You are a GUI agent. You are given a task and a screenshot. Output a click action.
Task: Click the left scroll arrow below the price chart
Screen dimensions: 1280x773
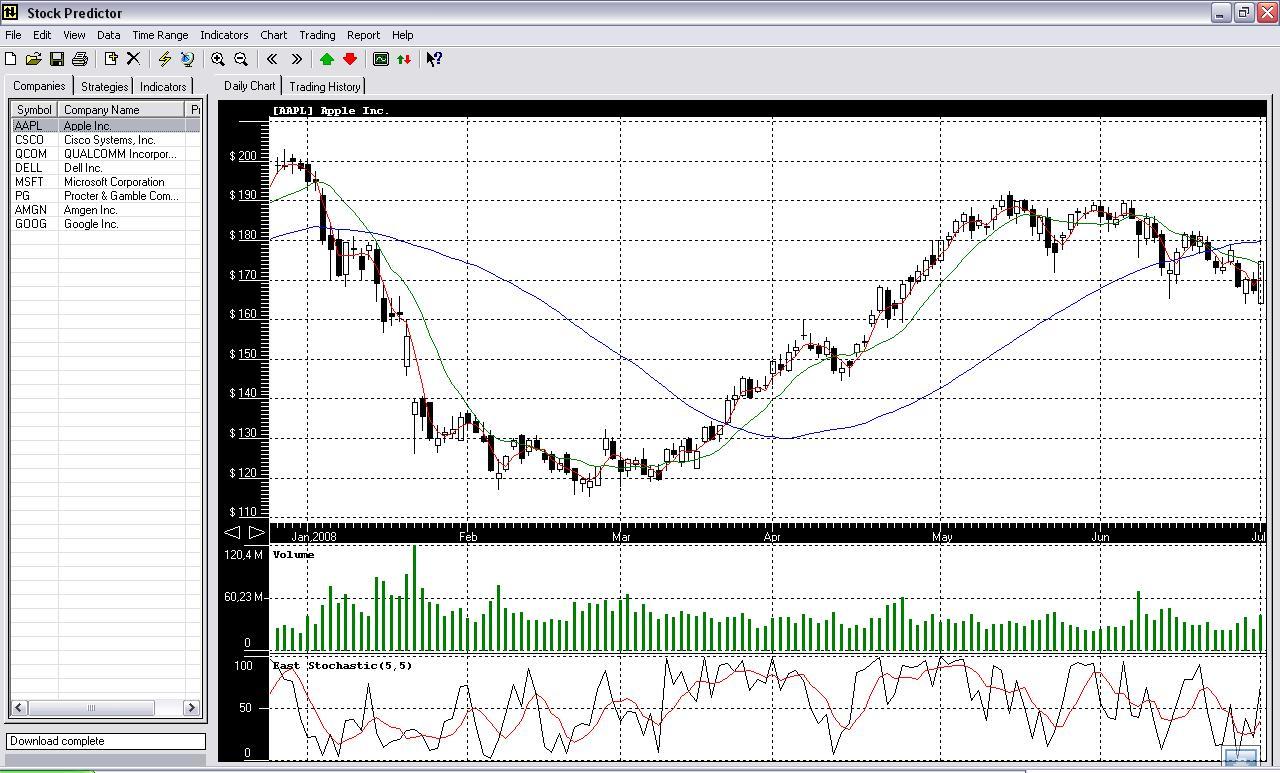pos(232,532)
